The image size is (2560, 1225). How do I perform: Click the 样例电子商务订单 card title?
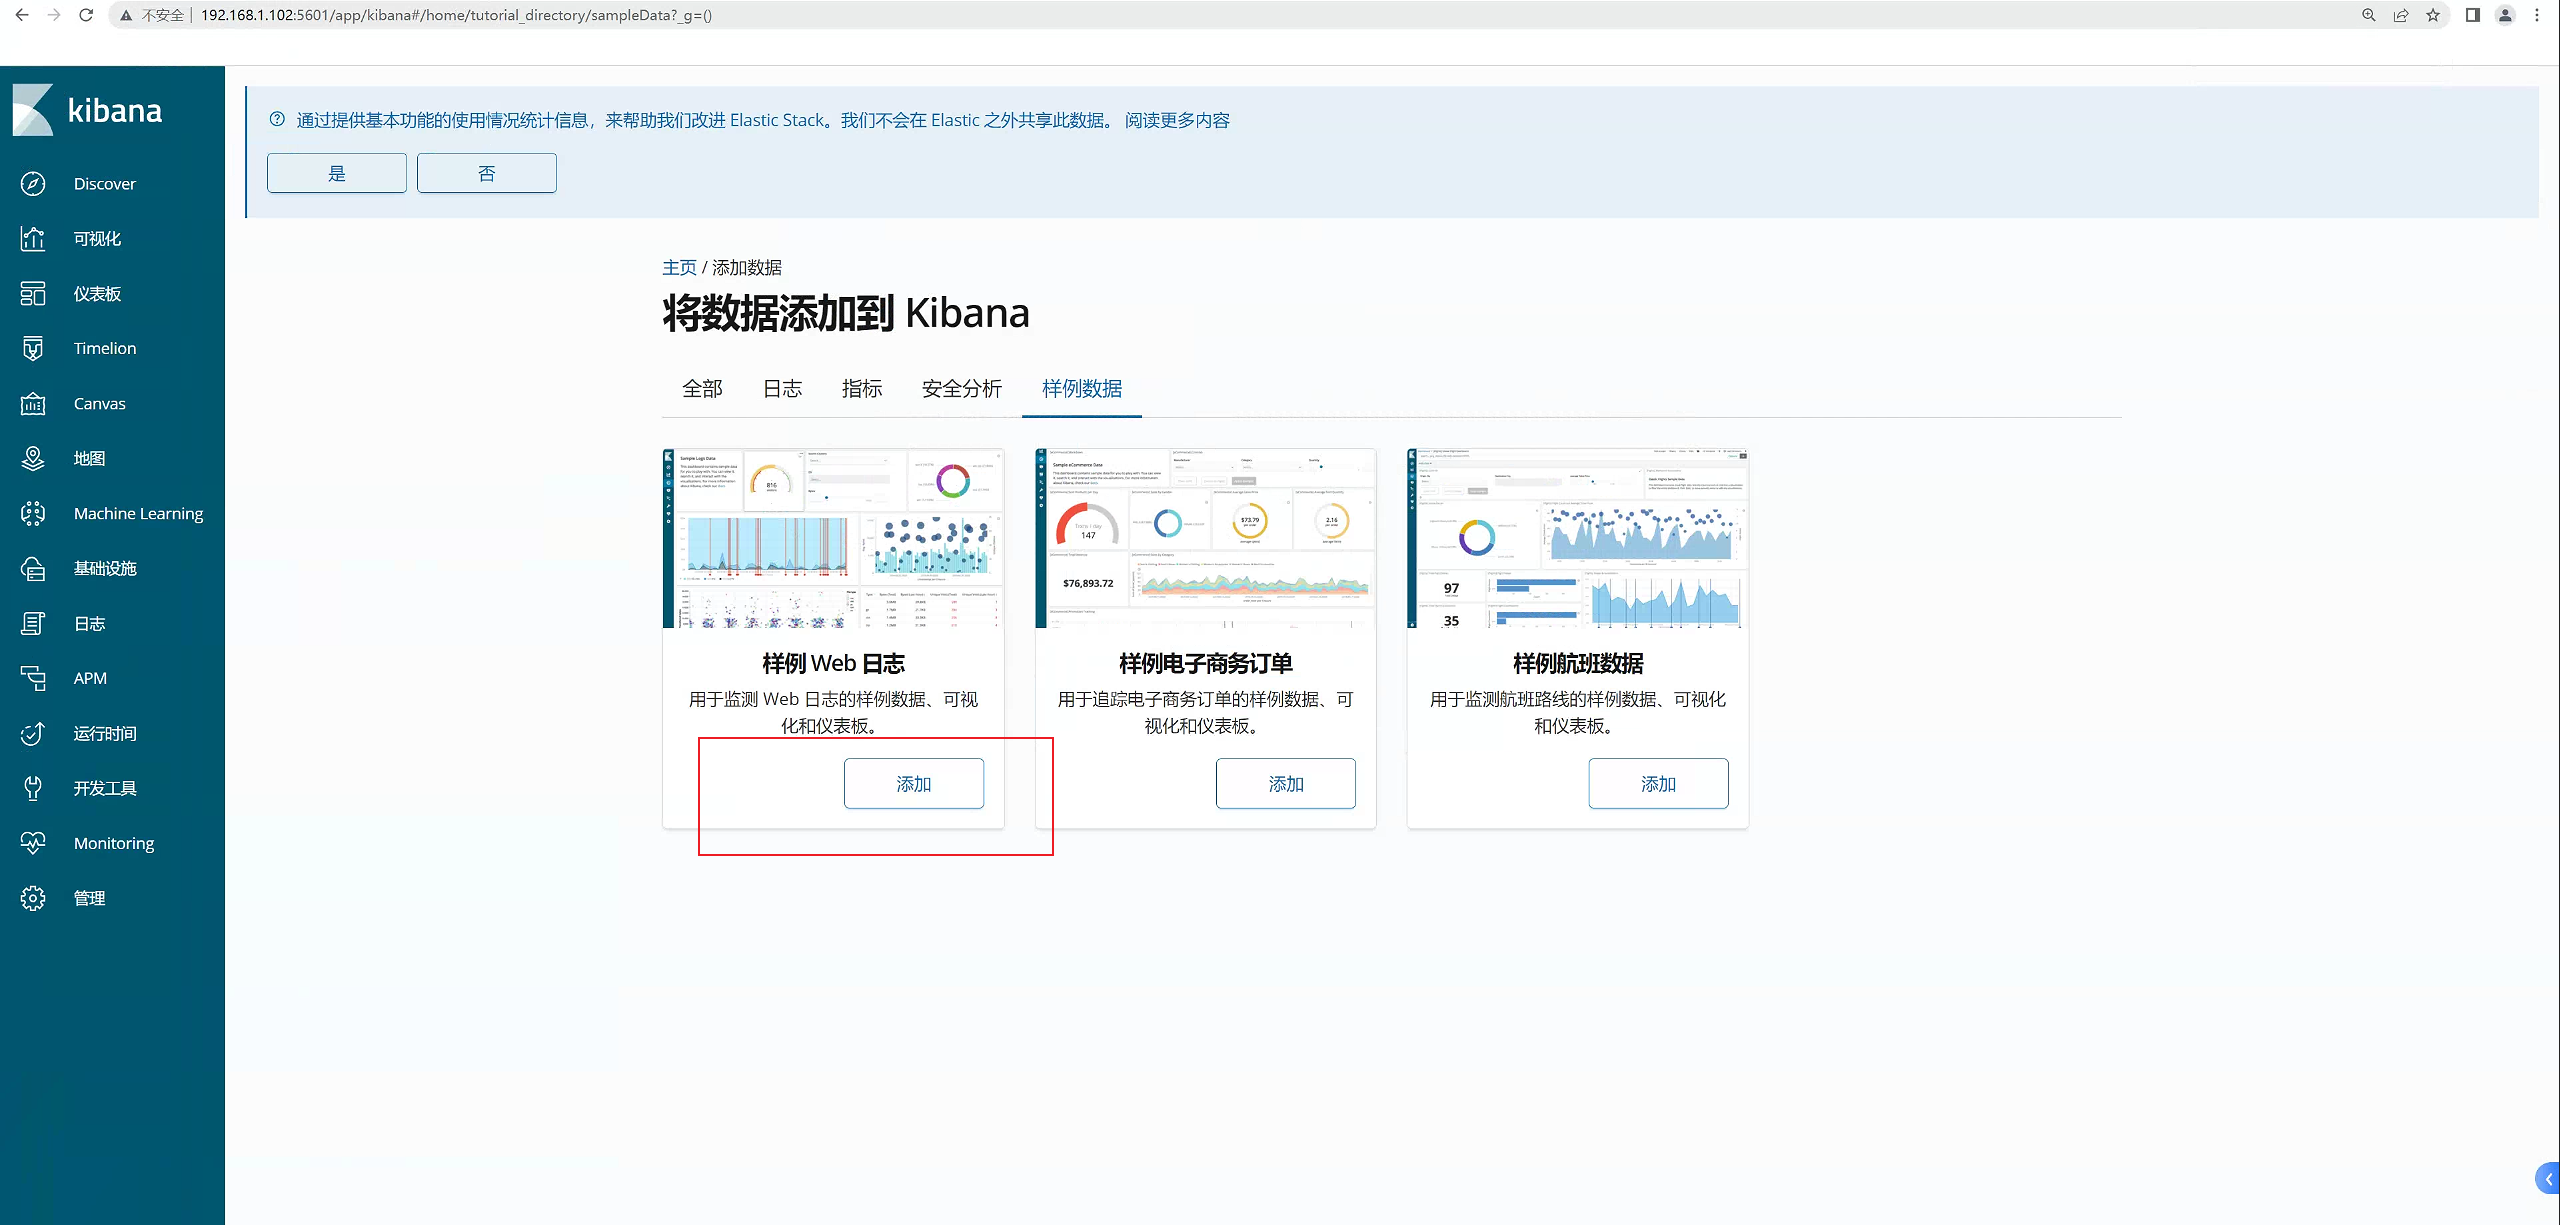coord(1206,664)
